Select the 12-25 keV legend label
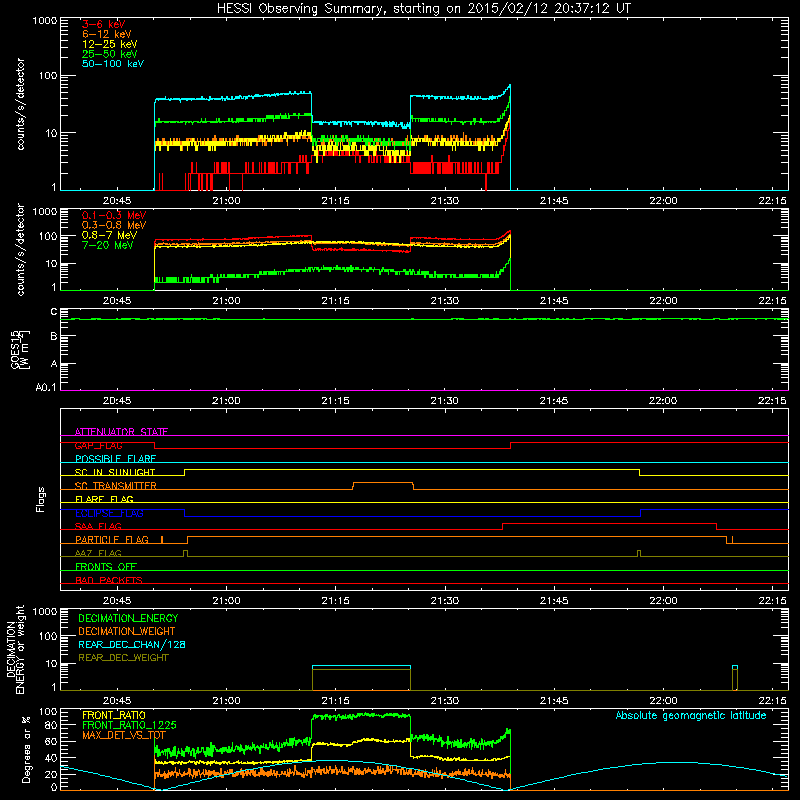The width and height of the screenshot is (800, 800). (110, 44)
